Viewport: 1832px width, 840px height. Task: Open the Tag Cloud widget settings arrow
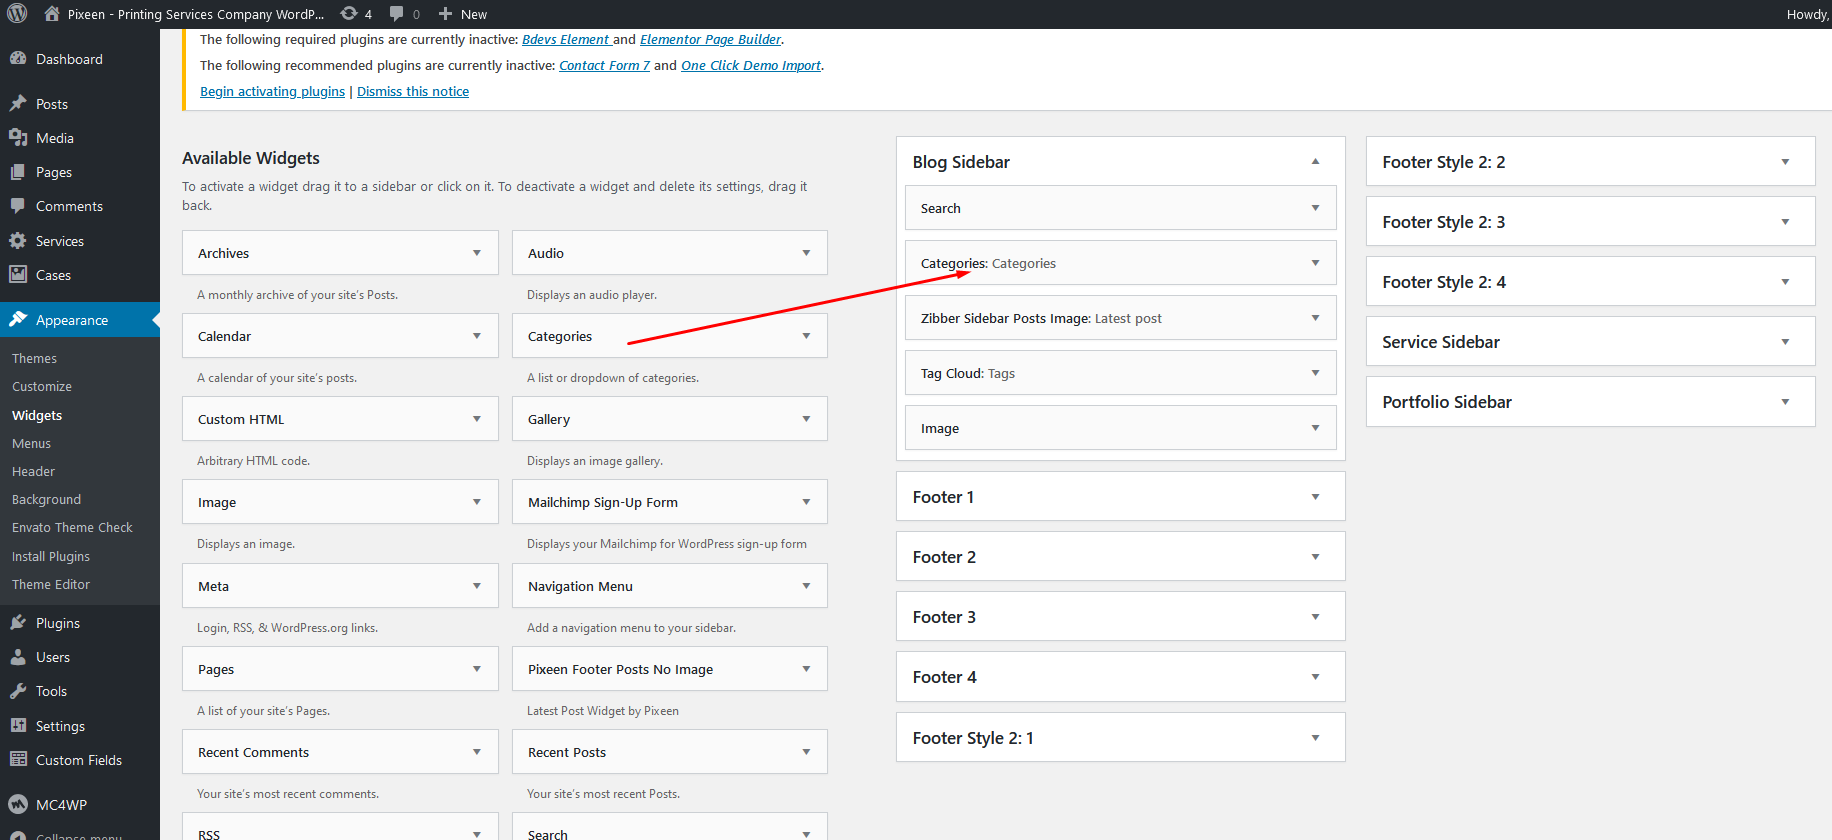click(1315, 373)
